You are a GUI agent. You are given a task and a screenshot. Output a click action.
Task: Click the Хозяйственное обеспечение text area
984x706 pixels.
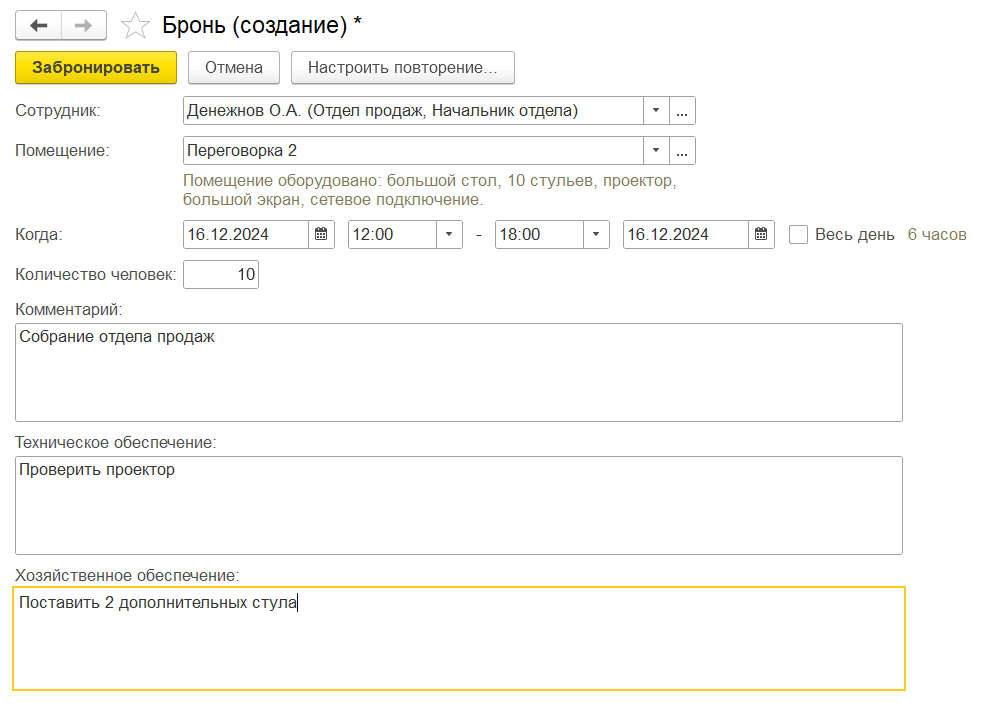tap(458, 638)
